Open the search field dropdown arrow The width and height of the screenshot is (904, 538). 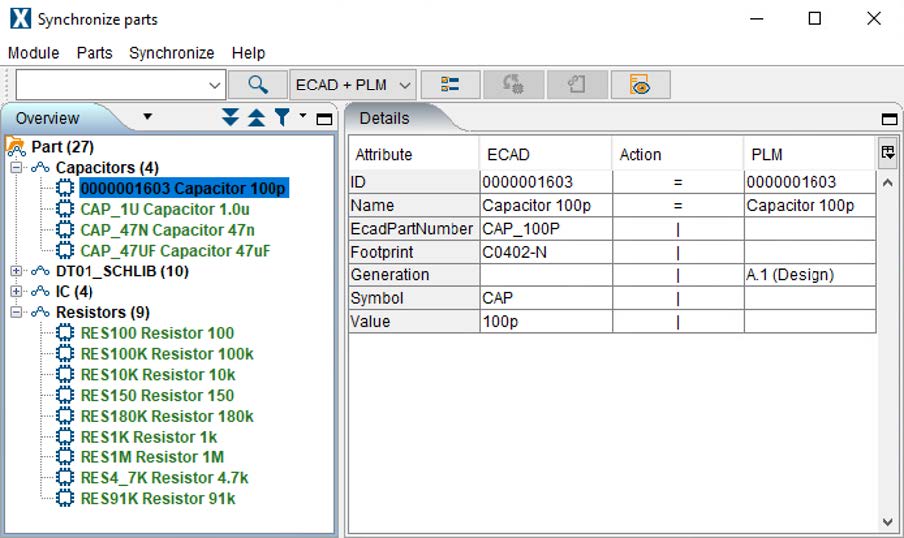point(214,85)
